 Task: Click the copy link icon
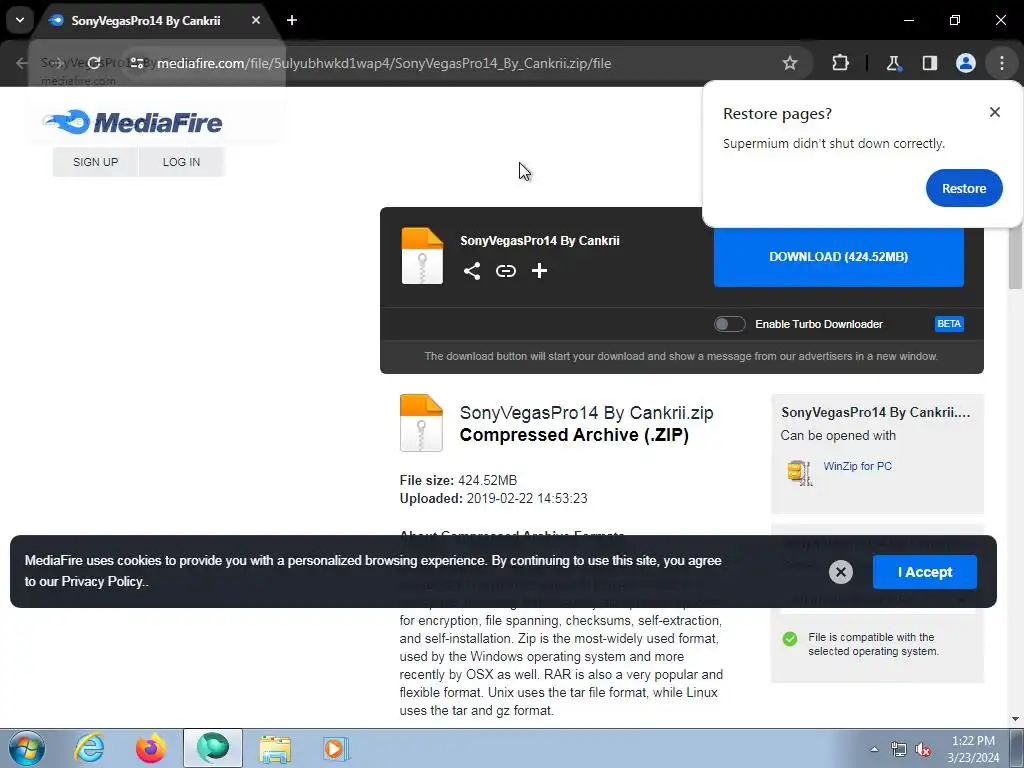(x=505, y=271)
